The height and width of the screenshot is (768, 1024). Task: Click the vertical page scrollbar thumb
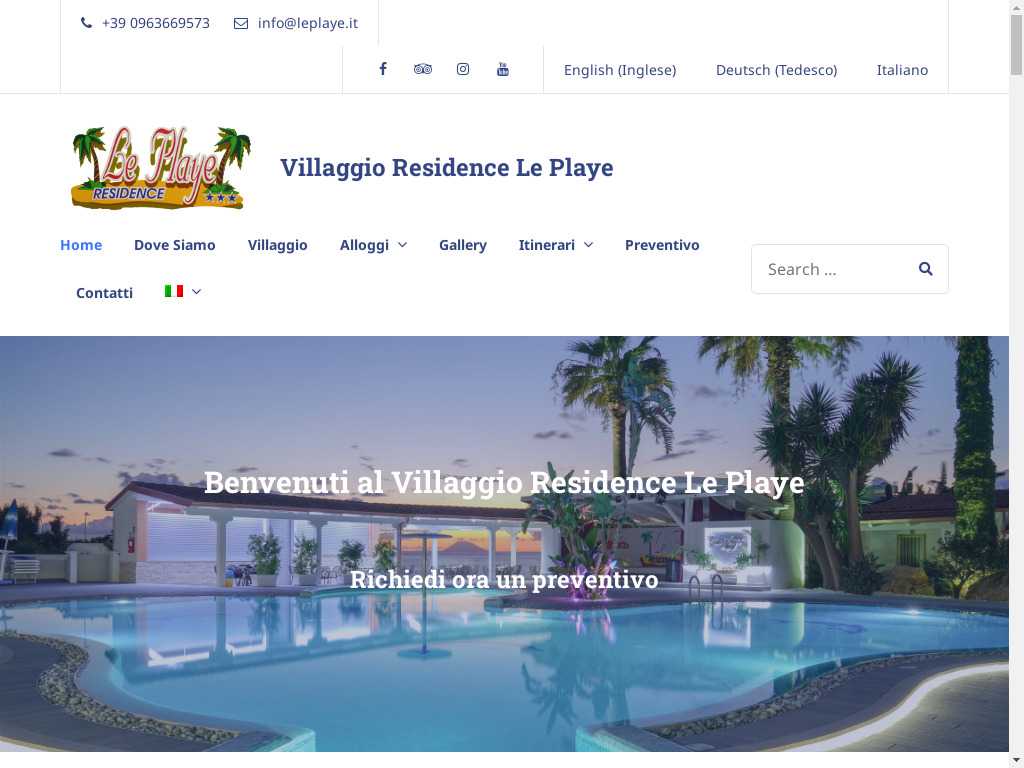tap(1016, 44)
